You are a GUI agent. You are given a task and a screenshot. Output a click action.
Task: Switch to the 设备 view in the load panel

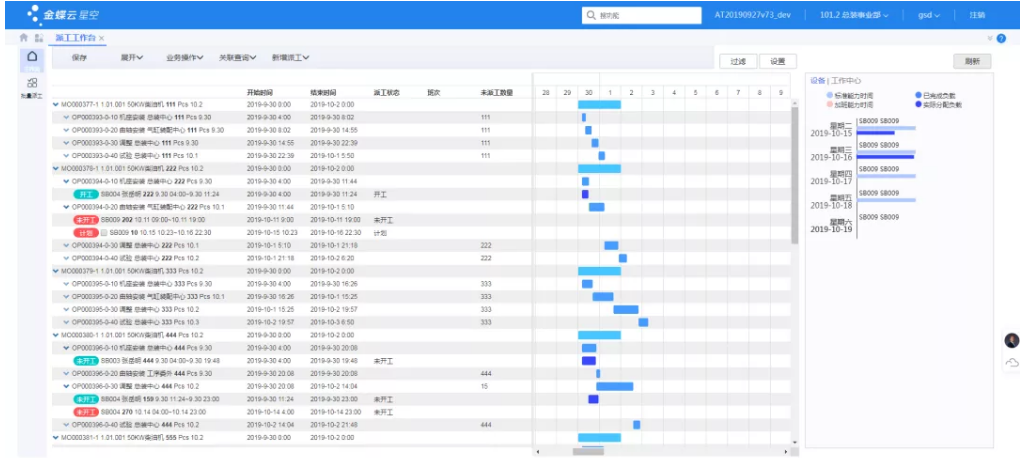point(817,81)
